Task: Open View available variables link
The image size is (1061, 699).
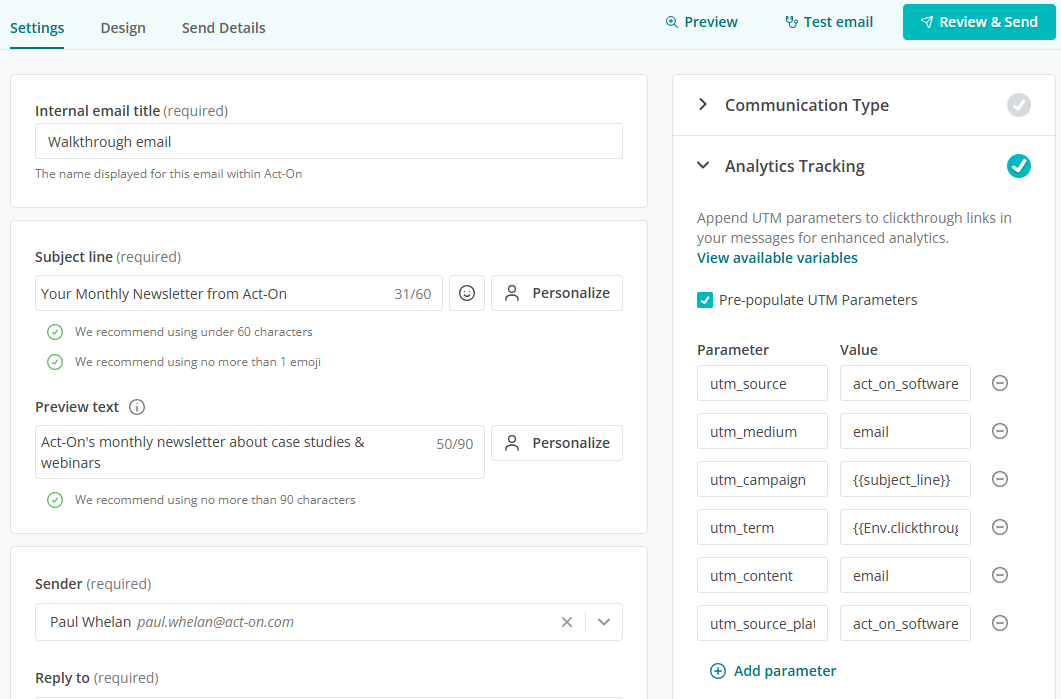Action: 777,258
